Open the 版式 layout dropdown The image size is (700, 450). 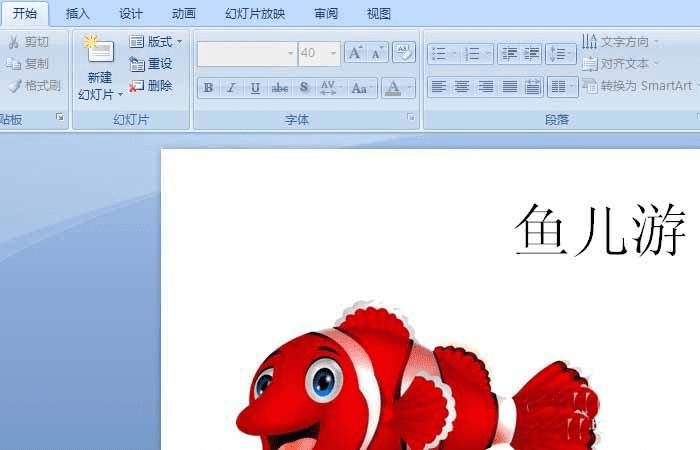click(155, 42)
